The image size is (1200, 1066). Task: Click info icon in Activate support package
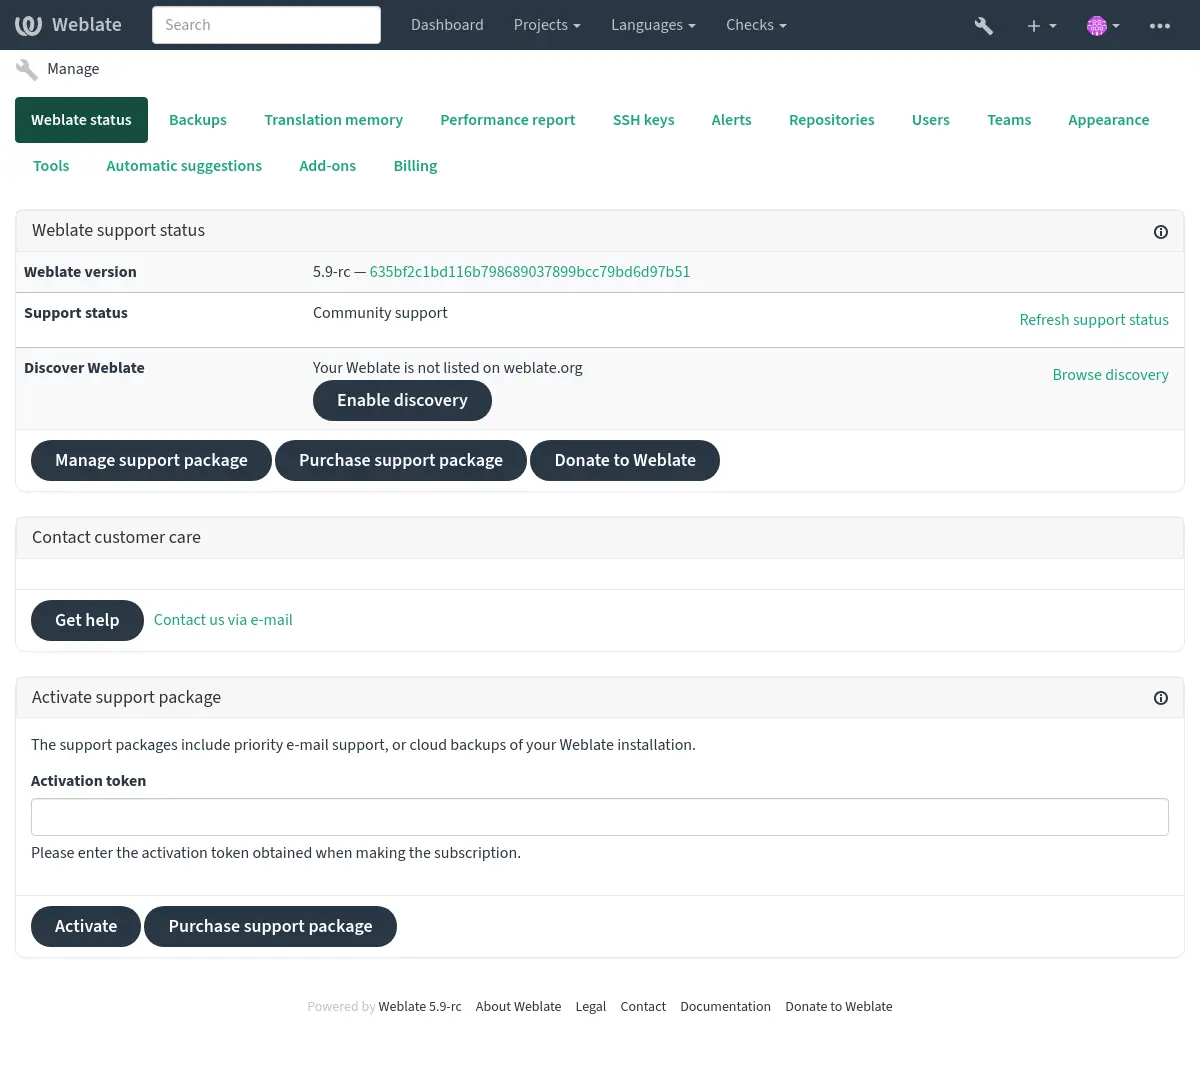coord(1161,698)
